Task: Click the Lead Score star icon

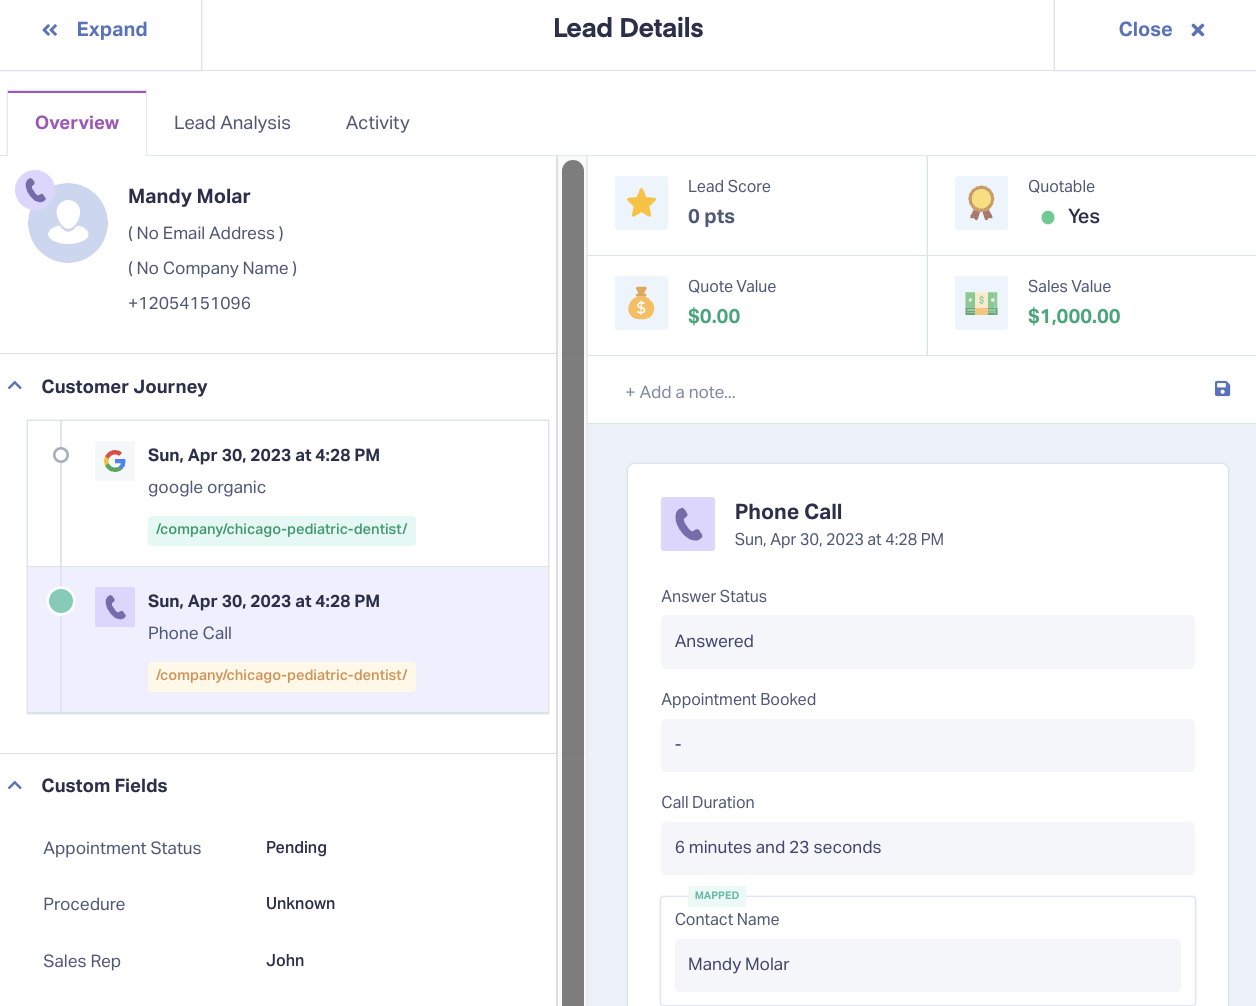Action: 641,203
